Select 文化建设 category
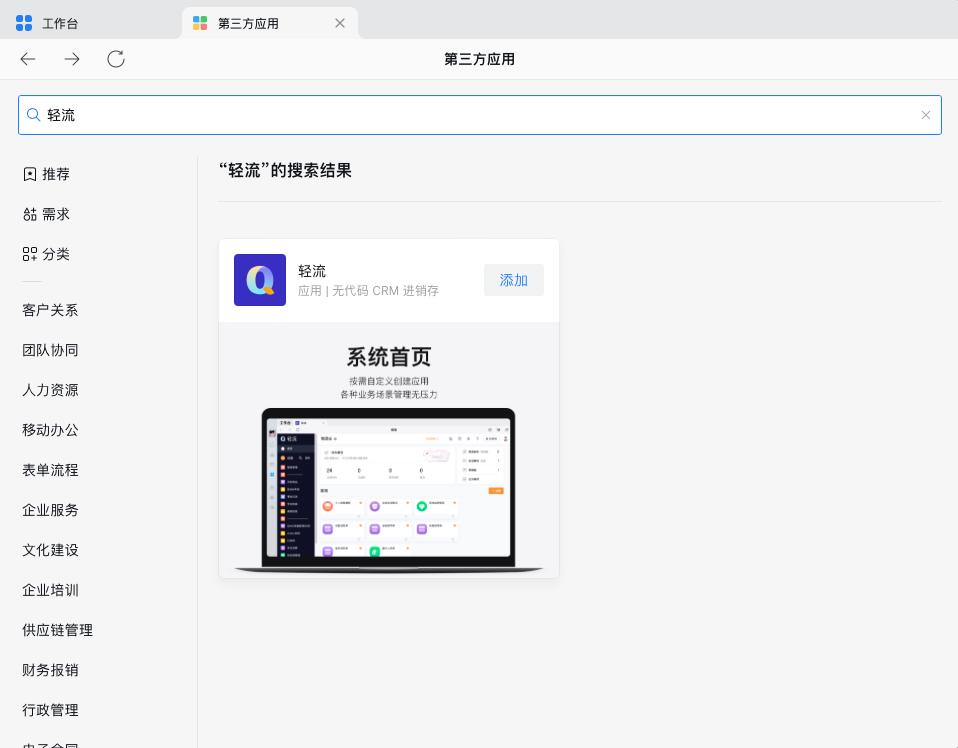 pyautogui.click(x=50, y=550)
